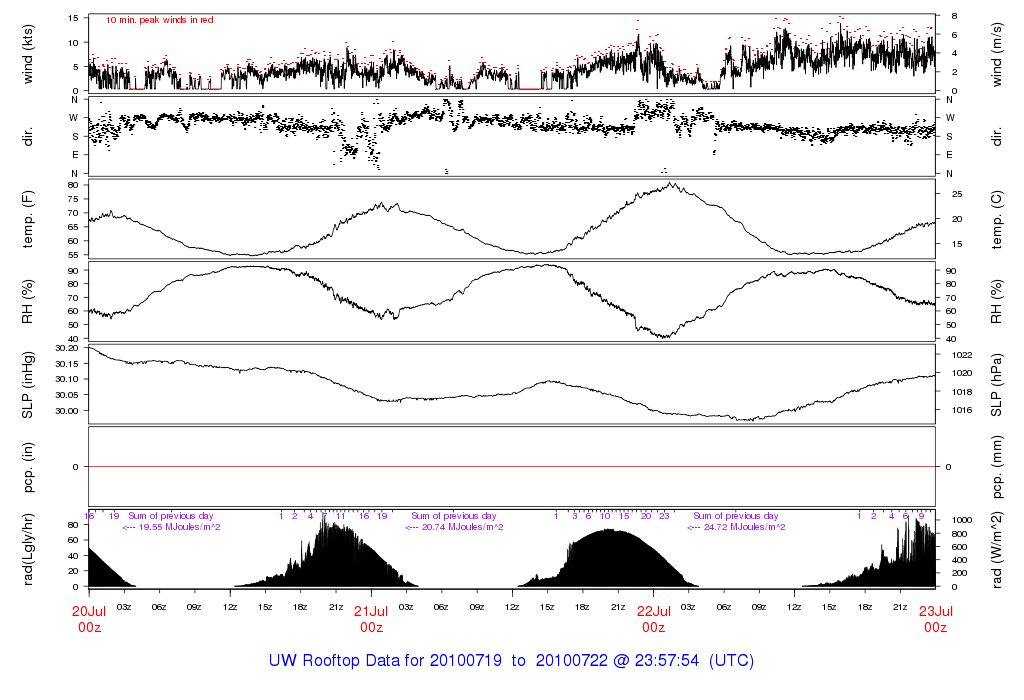Select the "20.74 MJoules/m^2" radiation sum

point(462,527)
